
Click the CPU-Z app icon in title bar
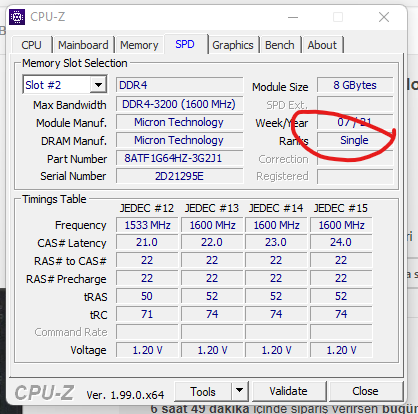(17, 17)
